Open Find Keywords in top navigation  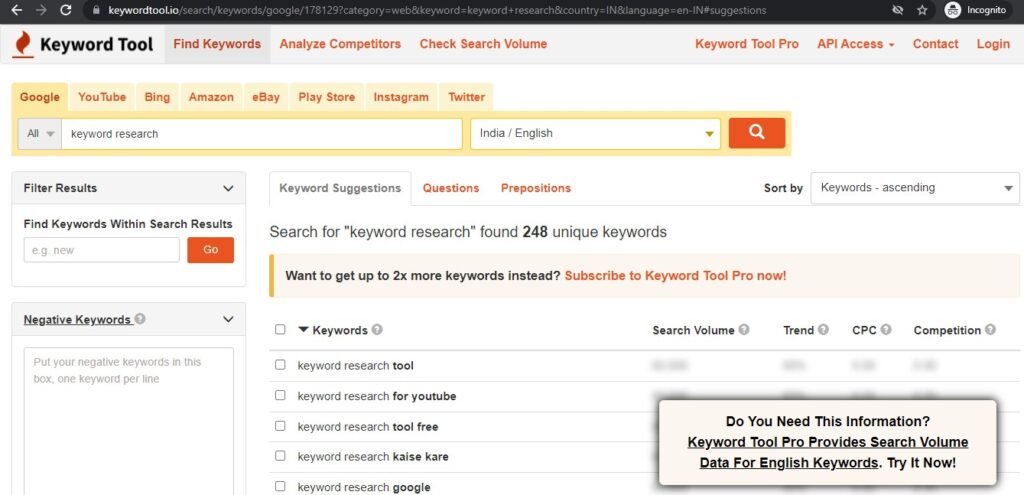pyautogui.click(x=217, y=44)
